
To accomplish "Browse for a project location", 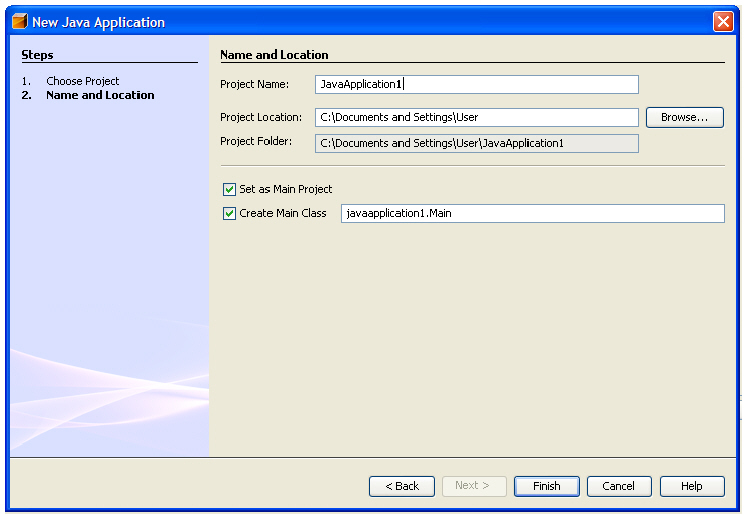I will [685, 117].
